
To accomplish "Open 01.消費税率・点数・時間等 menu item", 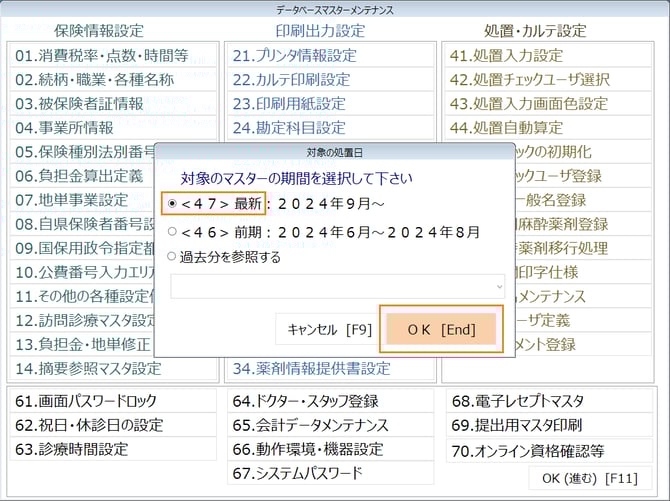I will (x=102, y=55).
